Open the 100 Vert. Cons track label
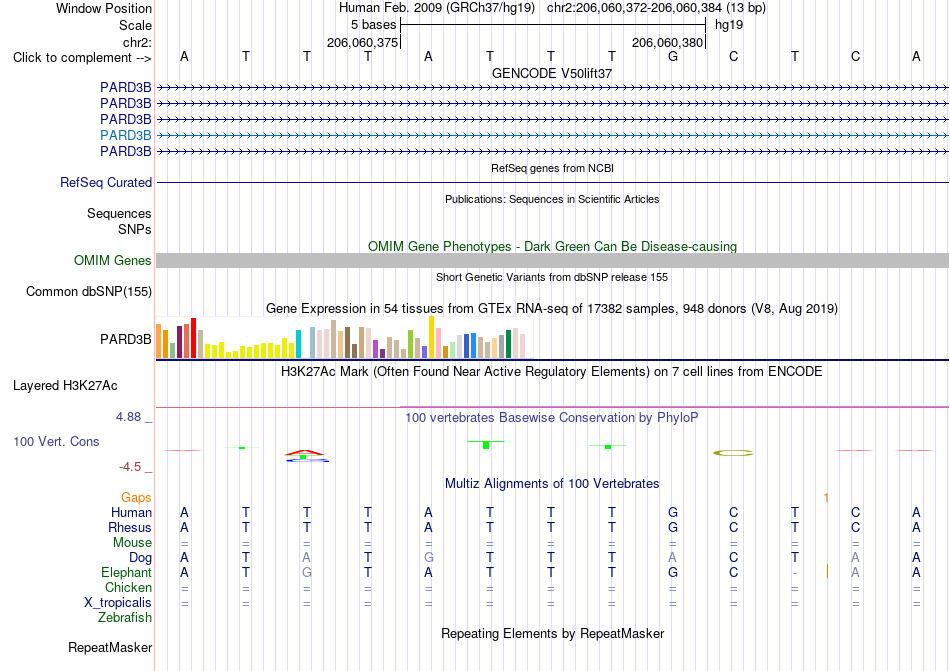 [56, 441]
